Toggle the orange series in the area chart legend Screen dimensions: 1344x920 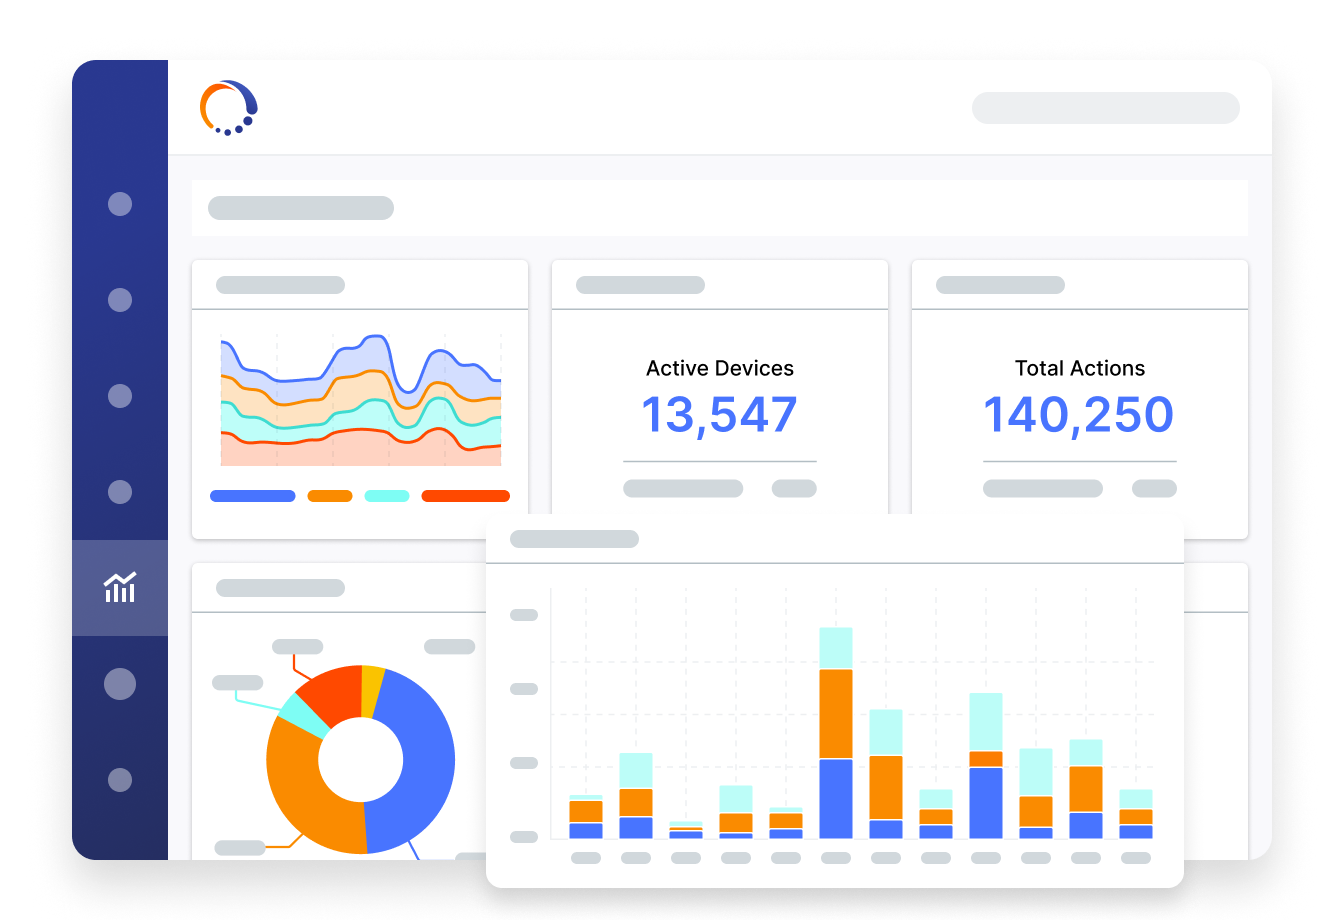(330, 495)
